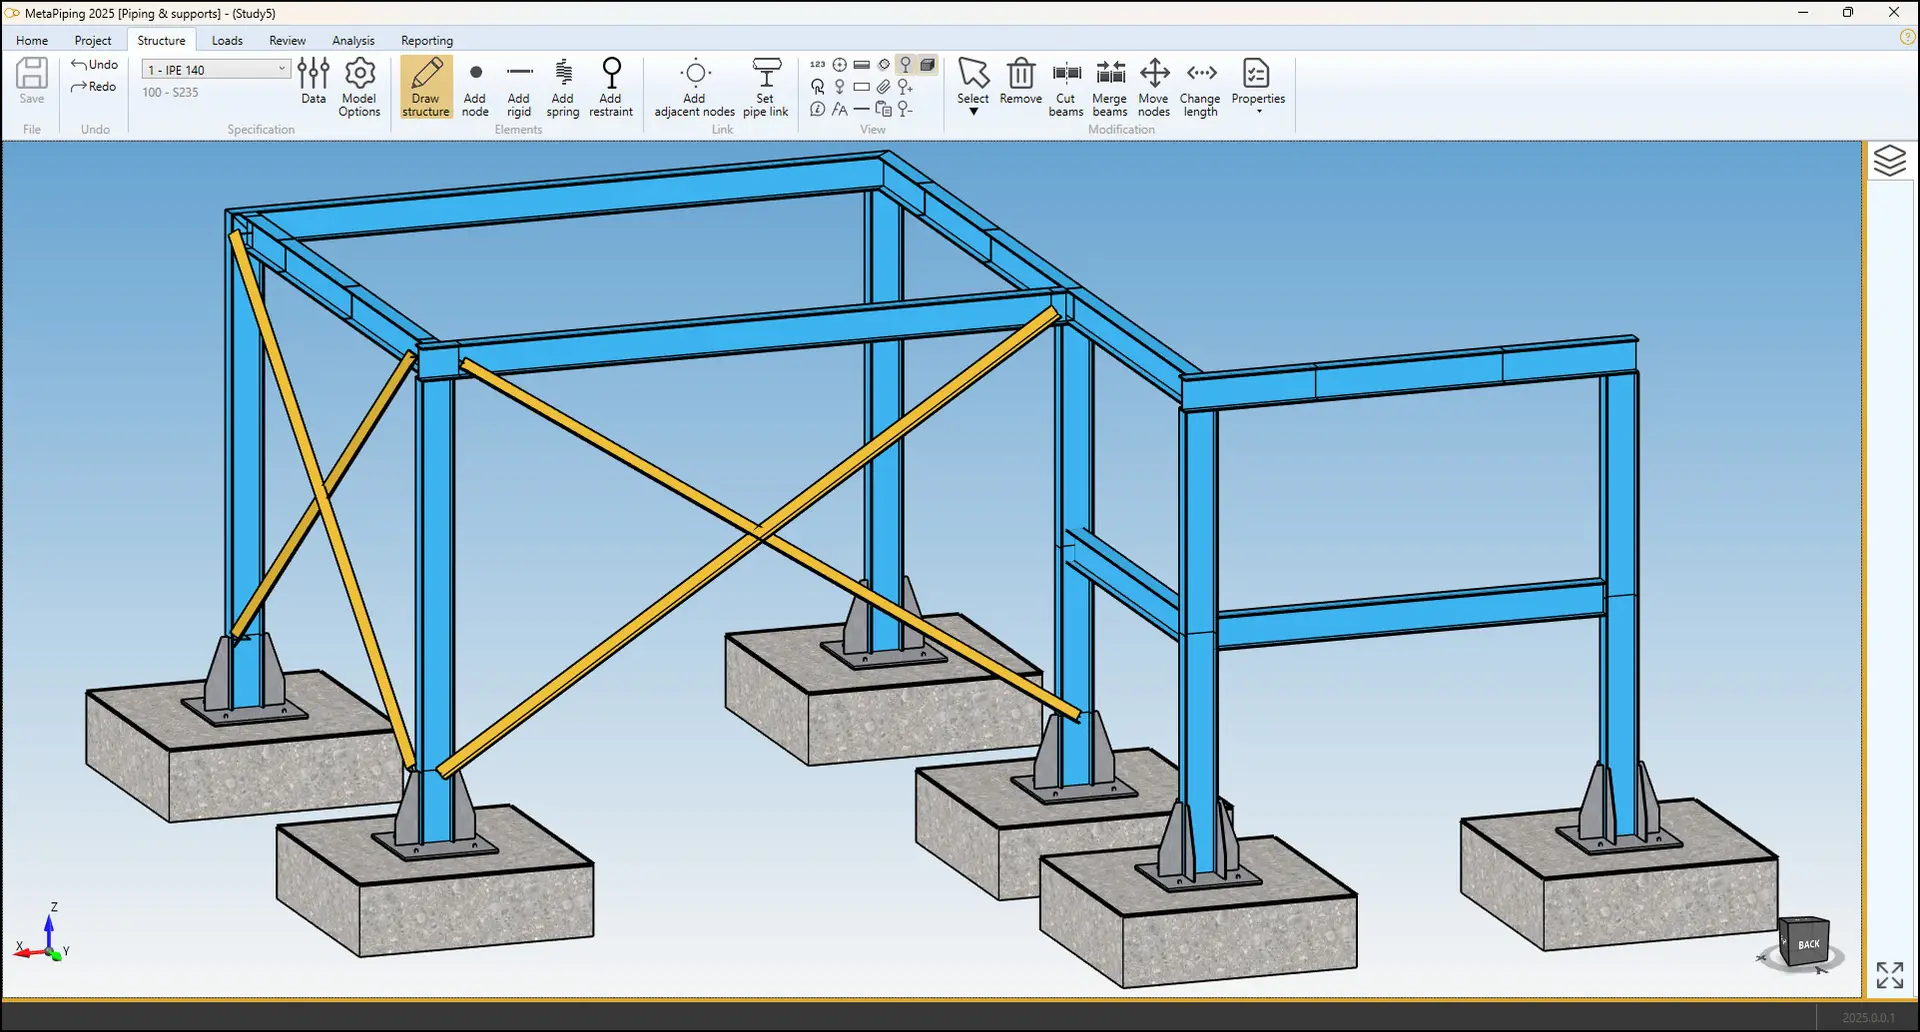
Task: Toggle node numbers 123 display
Action: 817,64
